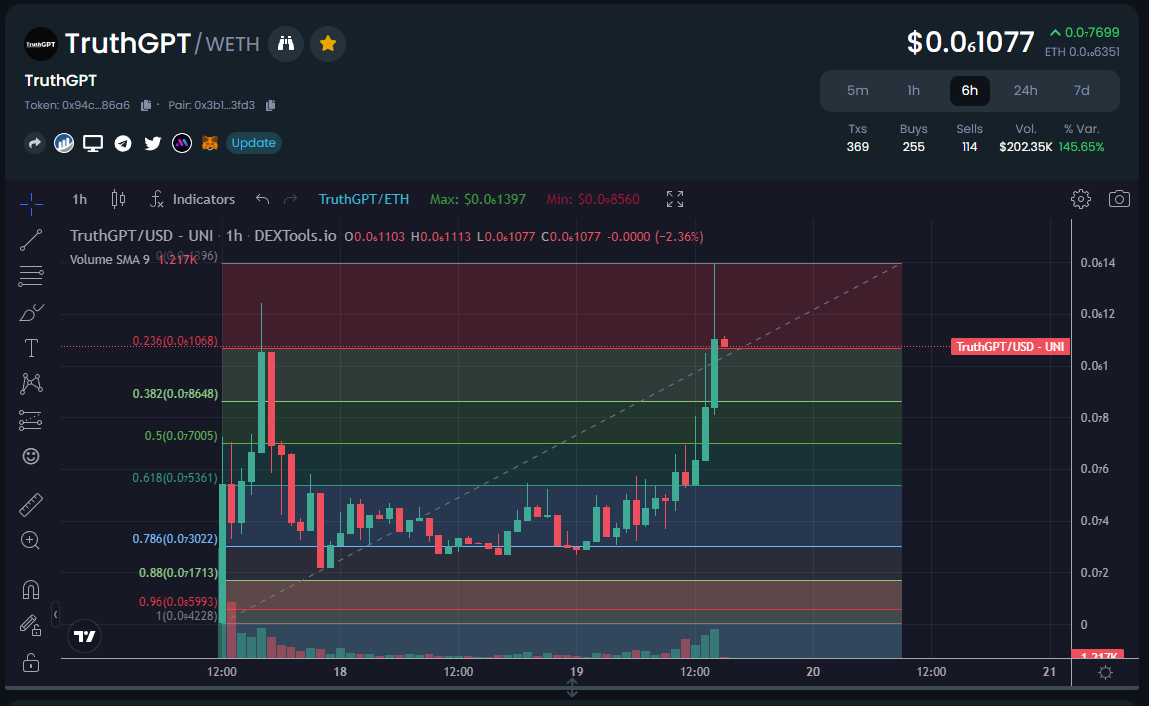Click the undo arrow in the chart toolbar
The width and height of the screenshot is (1149, 706).
(262, 199)
